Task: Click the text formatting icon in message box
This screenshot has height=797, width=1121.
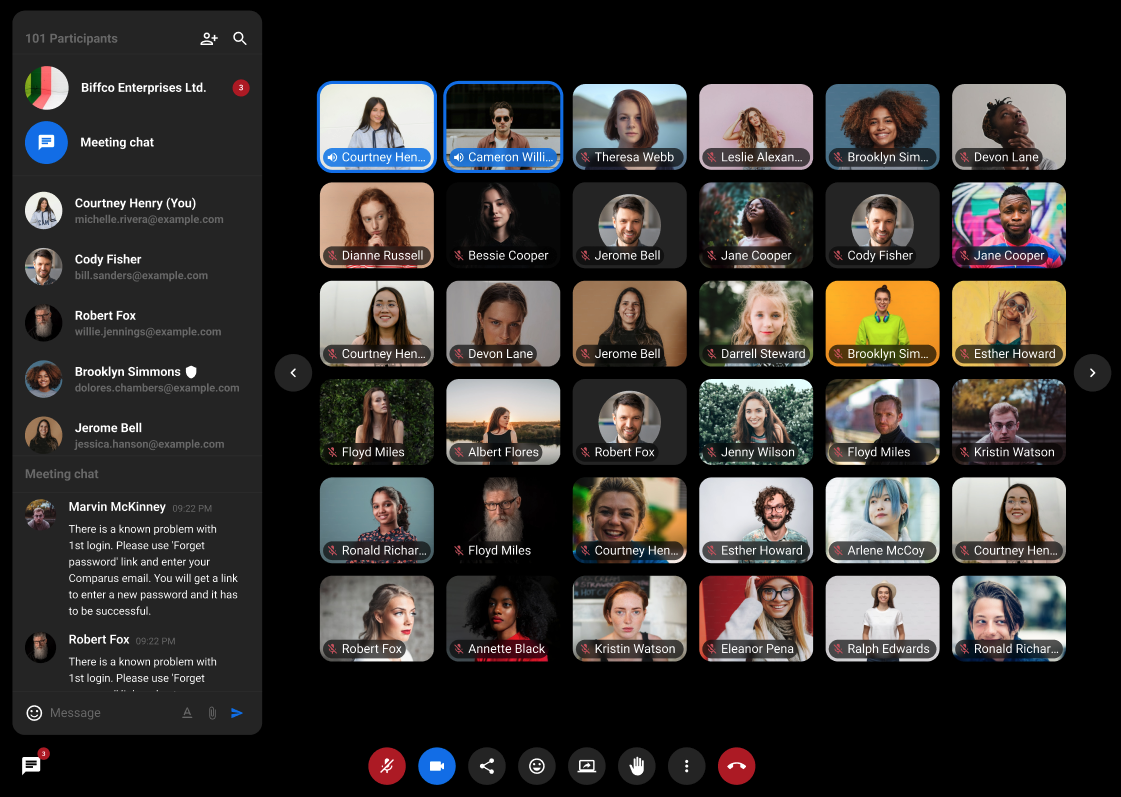Action: (187, 713)
